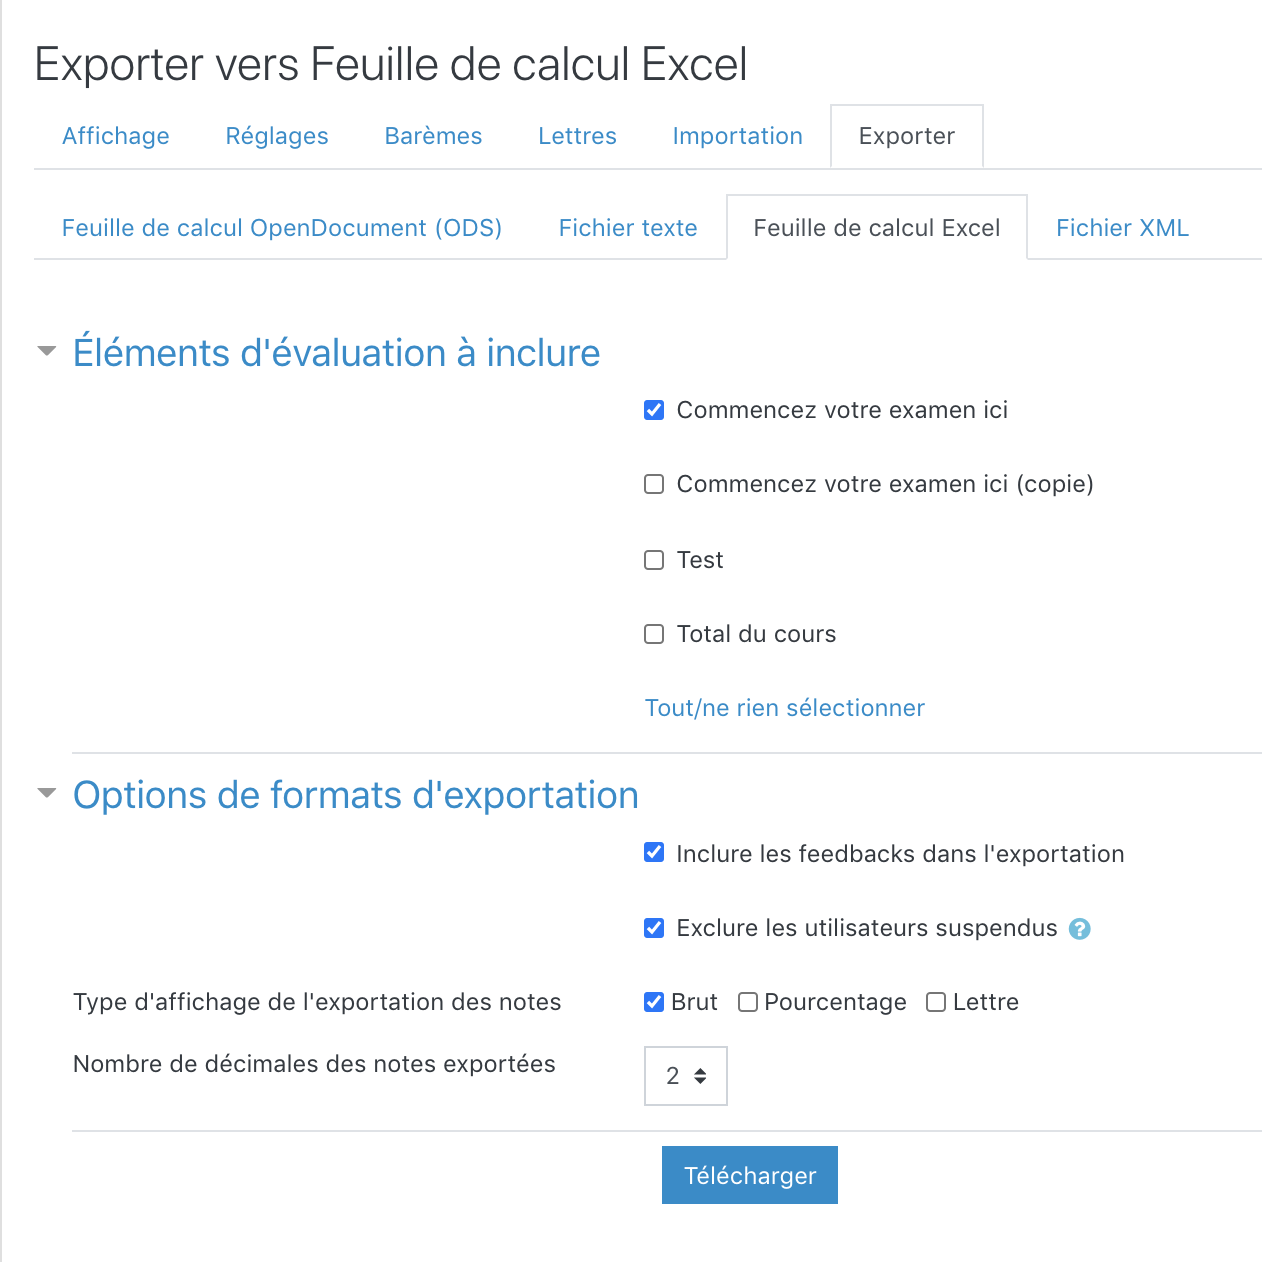Go to Feuille de calcul OpenDocument (ODS) tab
Screen dimensions: 1262x1262
tap(282, 228)
